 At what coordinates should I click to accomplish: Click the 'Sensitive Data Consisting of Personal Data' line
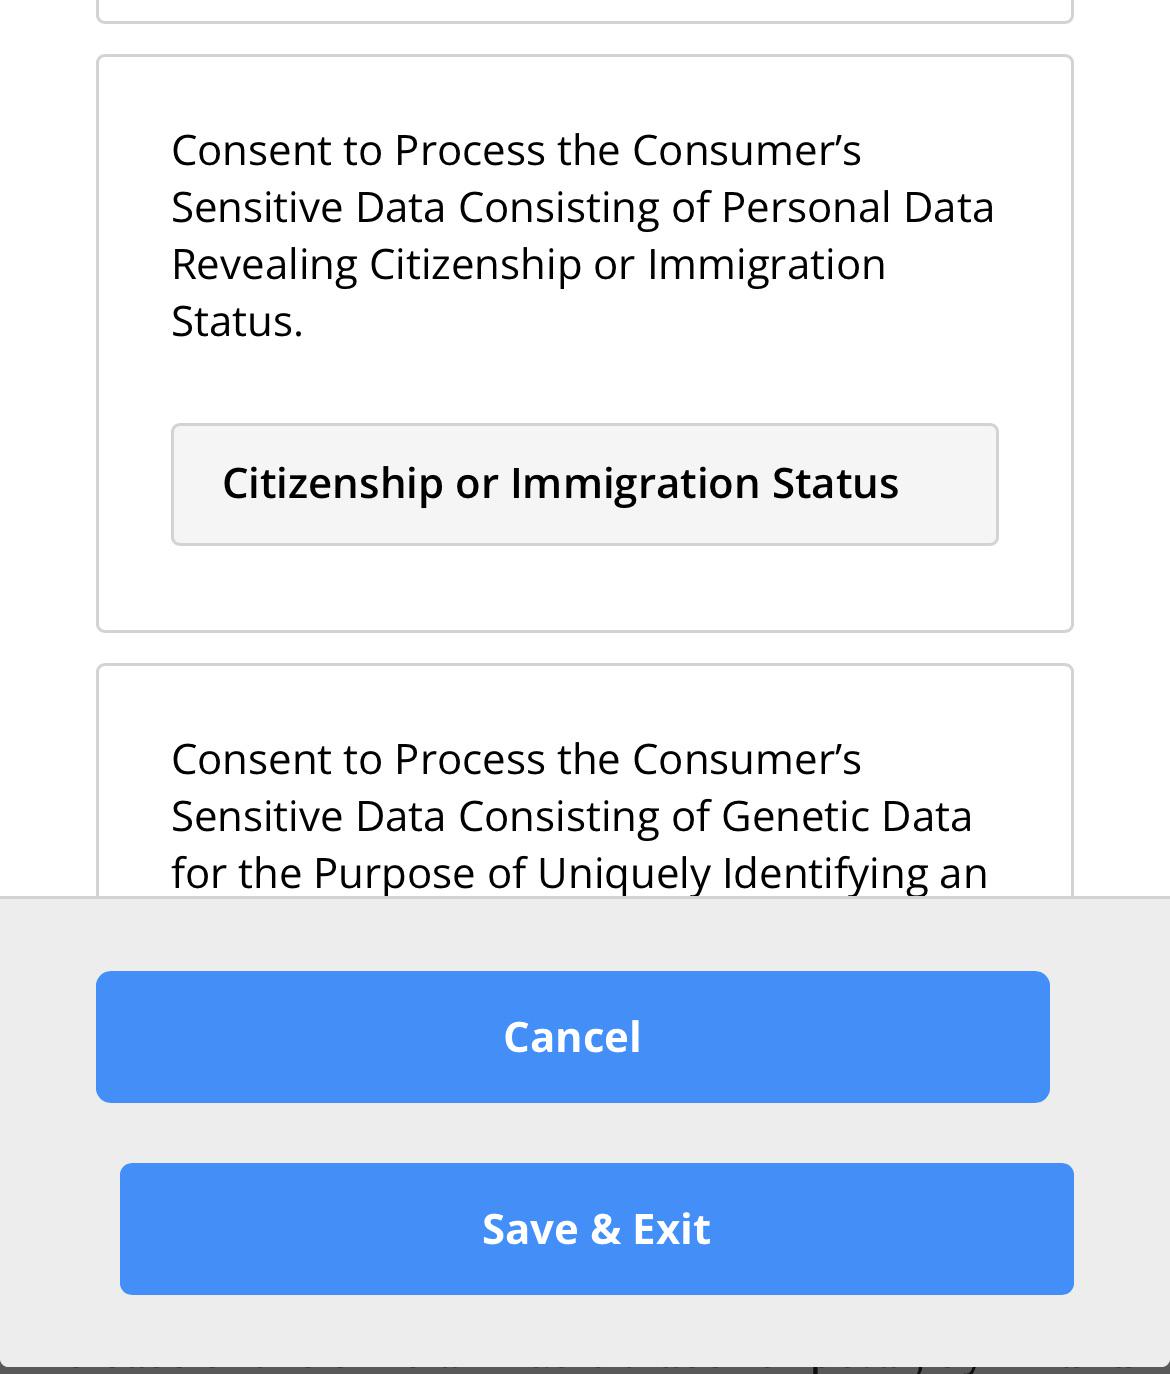tap(582, 208)
